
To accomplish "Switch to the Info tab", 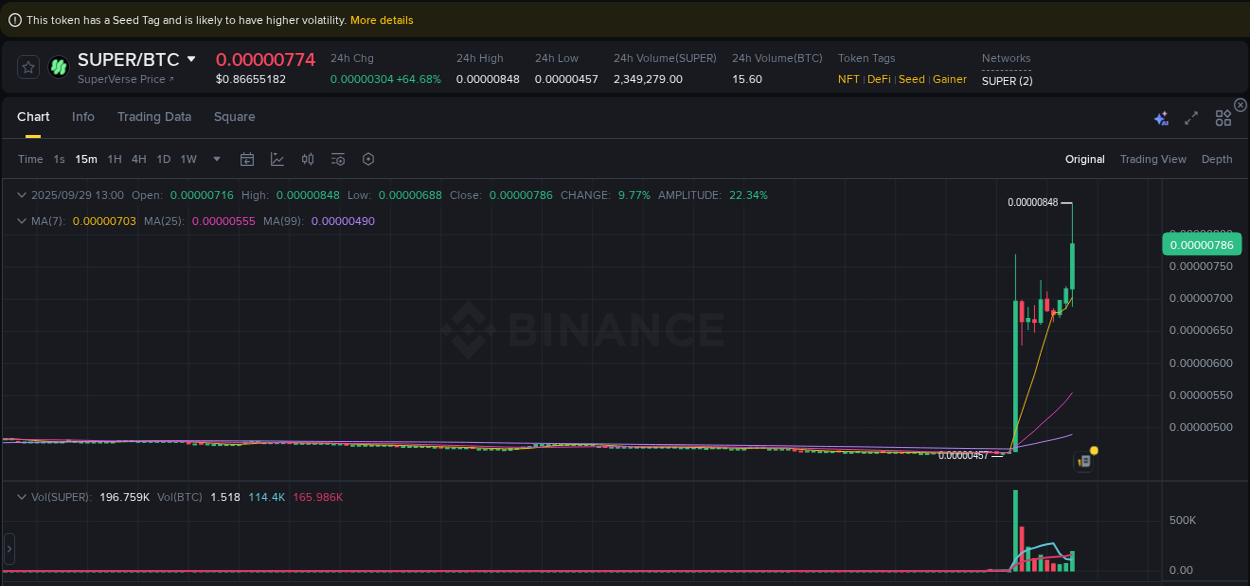I will (83, 117).
